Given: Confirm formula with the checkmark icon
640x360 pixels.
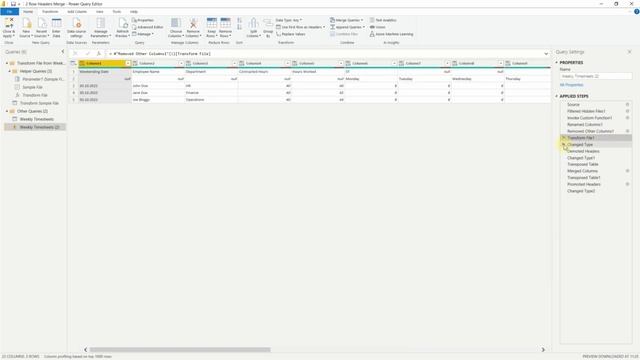Looking at the screenshot, I should pyautogui.click(x=87, y=53).
